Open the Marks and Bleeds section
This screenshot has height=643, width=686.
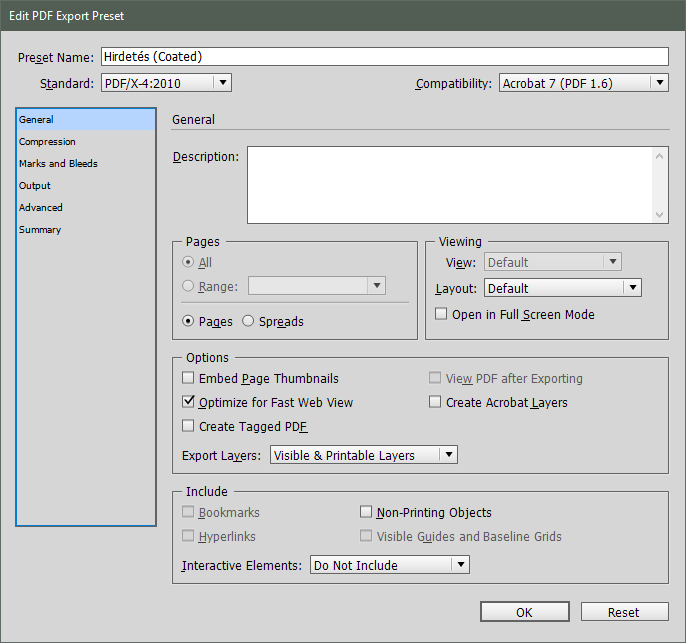58,164
